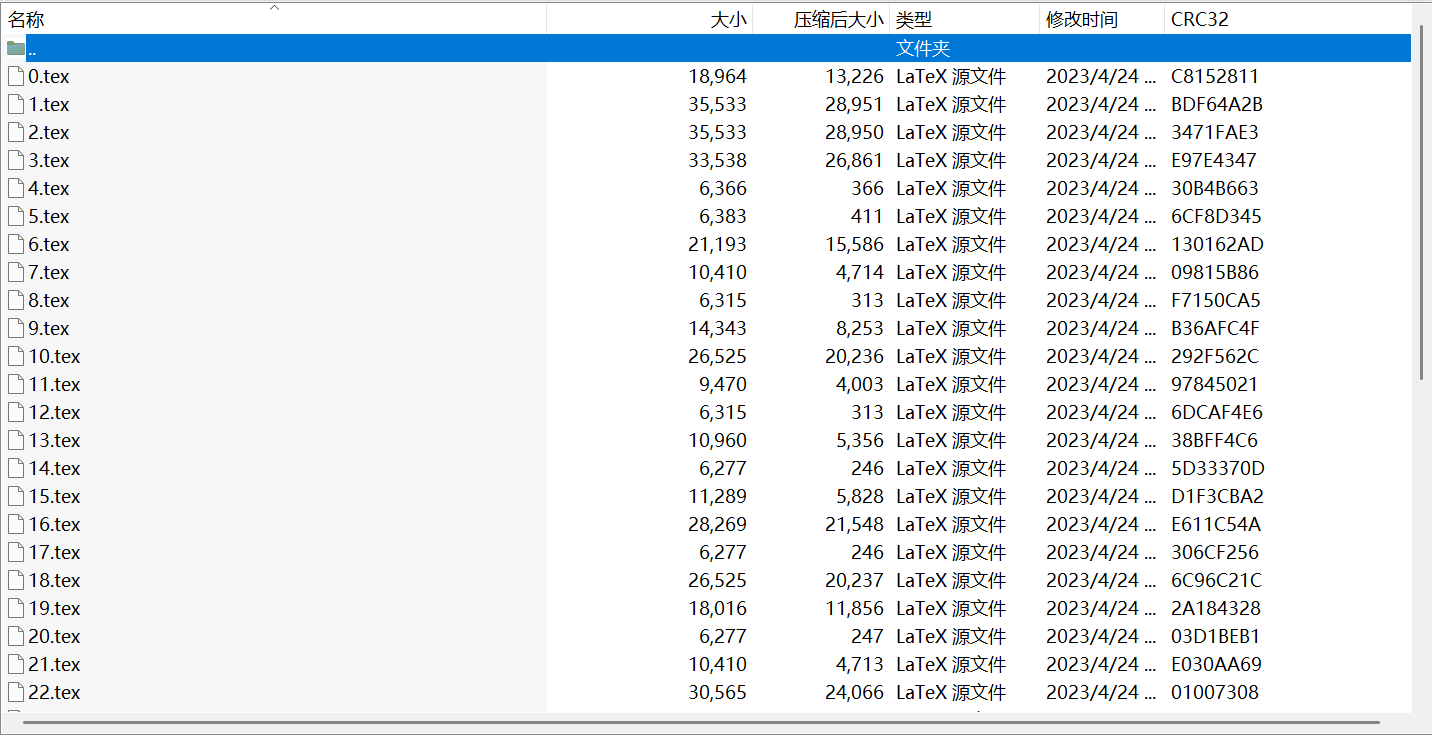
Task: Select the file icon beside 9.tex
Action: pos(16,328)
